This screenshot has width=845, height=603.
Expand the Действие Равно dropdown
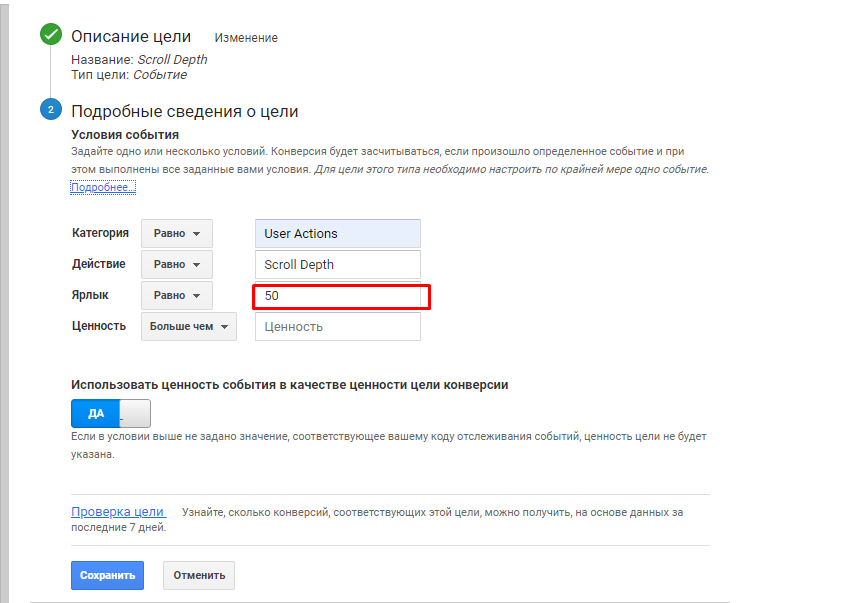(177, 265)
